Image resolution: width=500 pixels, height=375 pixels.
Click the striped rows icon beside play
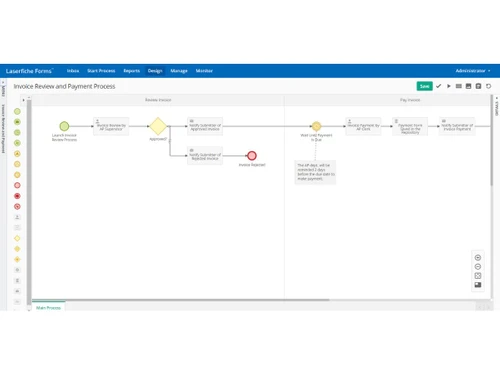[x=459, y=86]
